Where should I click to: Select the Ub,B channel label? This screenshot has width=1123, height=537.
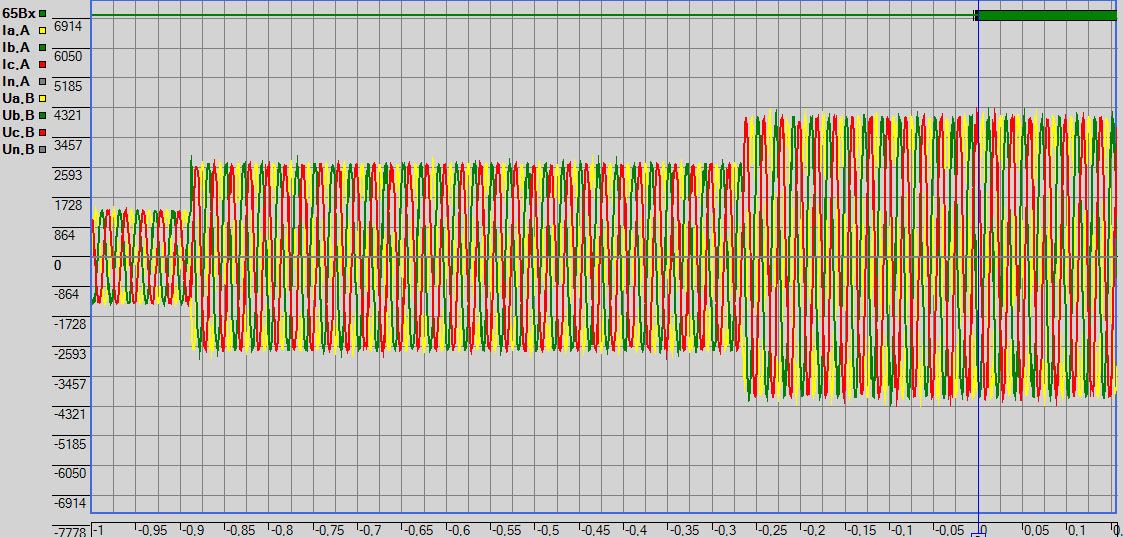click(x=19, y=115)
